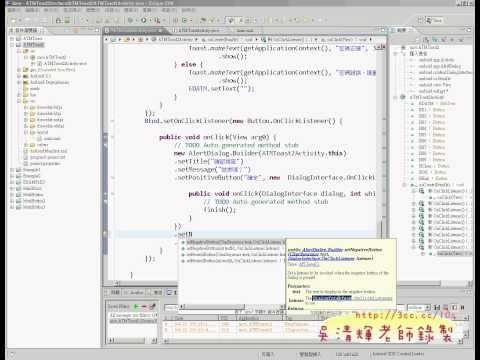Select first setNegativeButton content assist proposal
Screen dimensions: 480x360
pyautogui.click(x=233, y=242)
